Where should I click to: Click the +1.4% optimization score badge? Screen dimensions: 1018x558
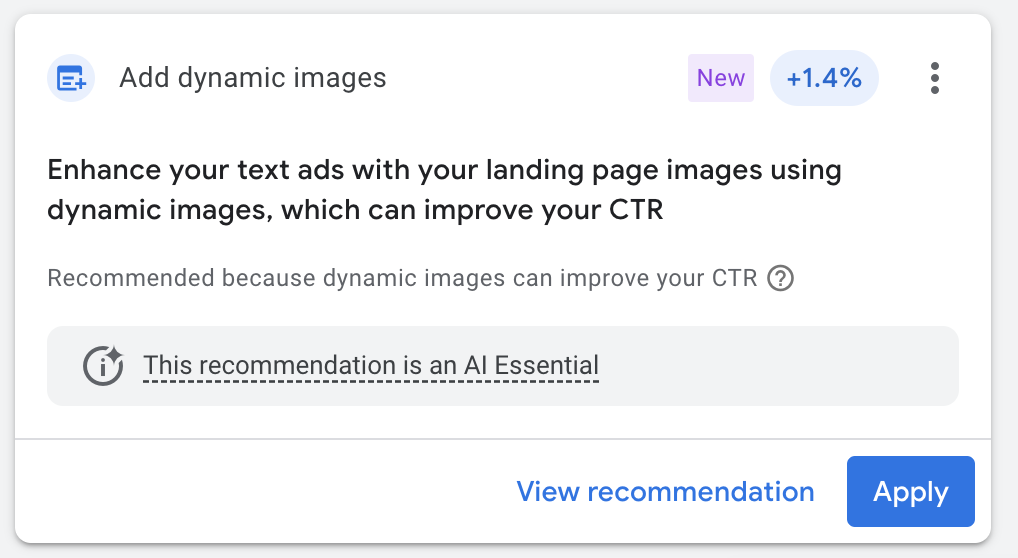pyautogui.click(x=824, y=78)
